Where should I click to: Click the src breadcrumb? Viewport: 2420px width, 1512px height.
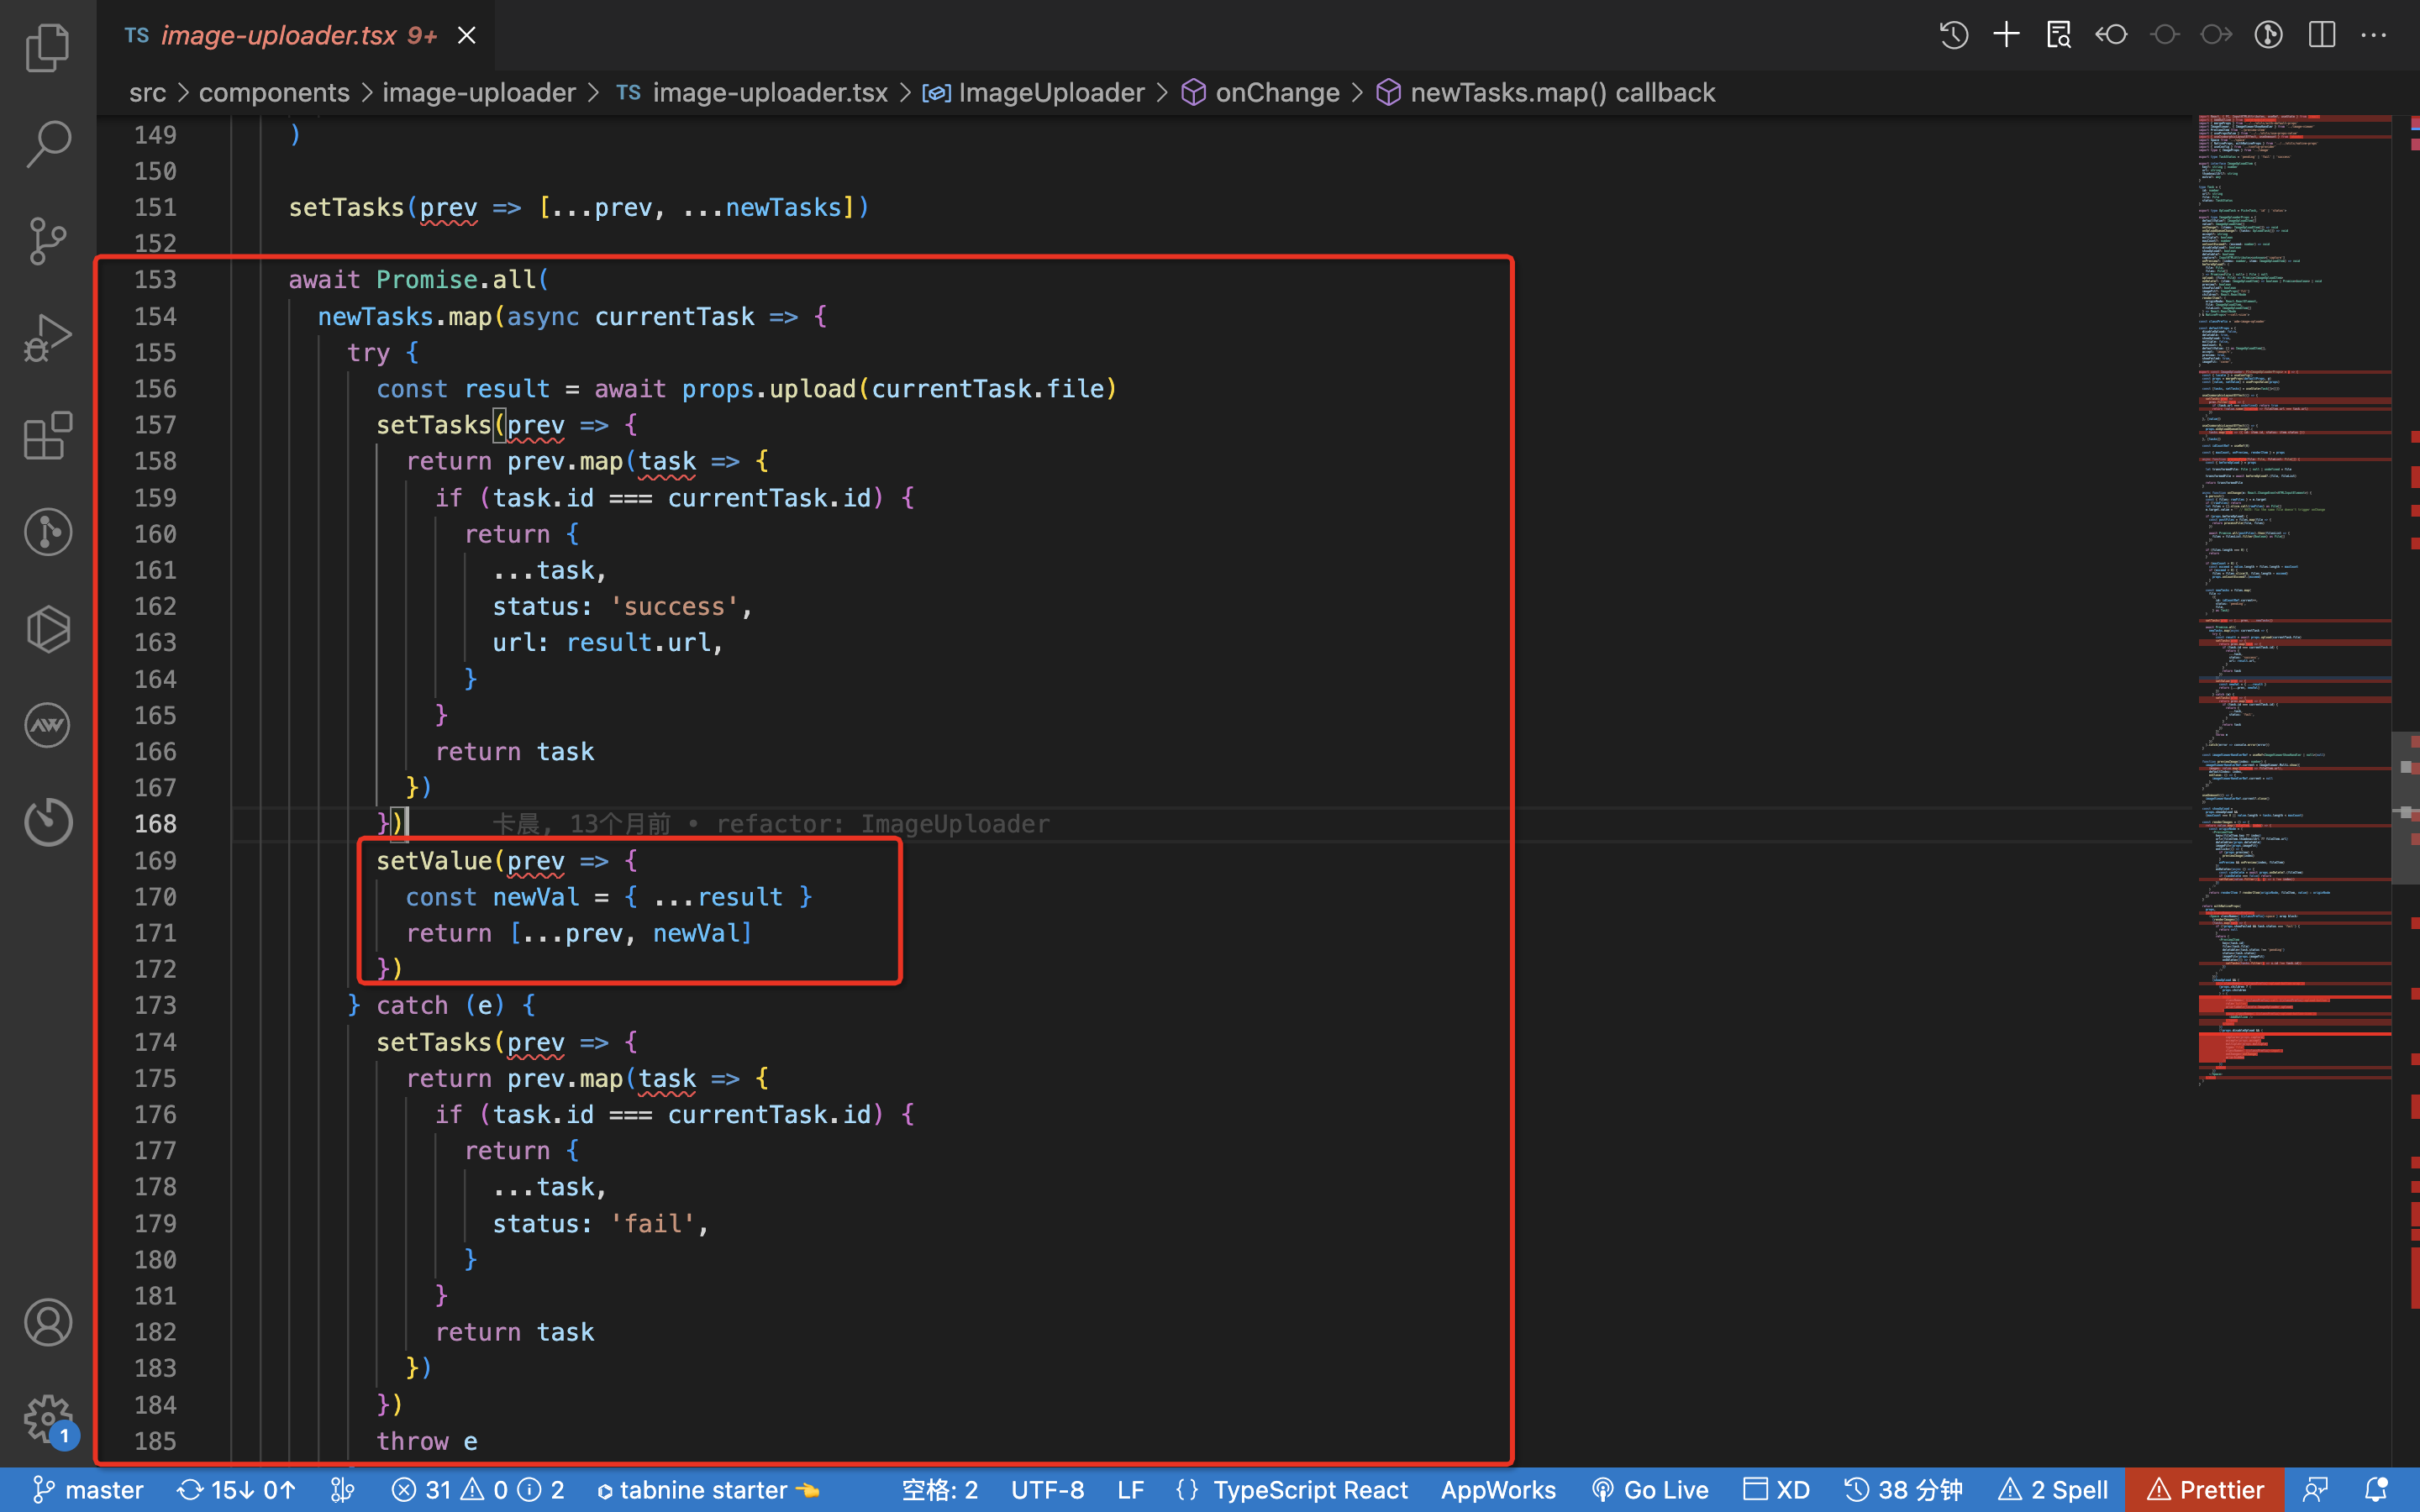(147, 93)
